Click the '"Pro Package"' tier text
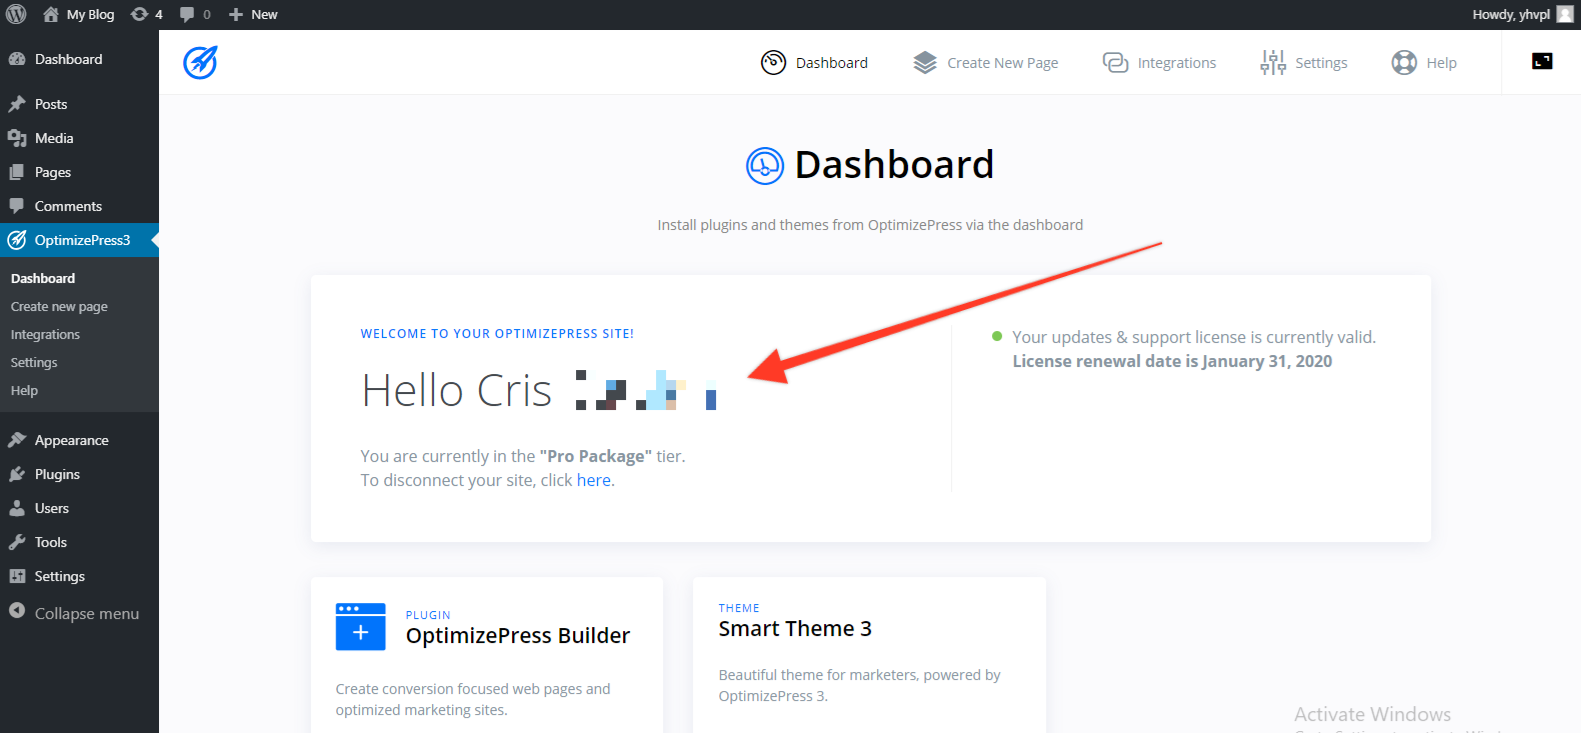Screen dimensions: 1581x733 tap(596, 456)
